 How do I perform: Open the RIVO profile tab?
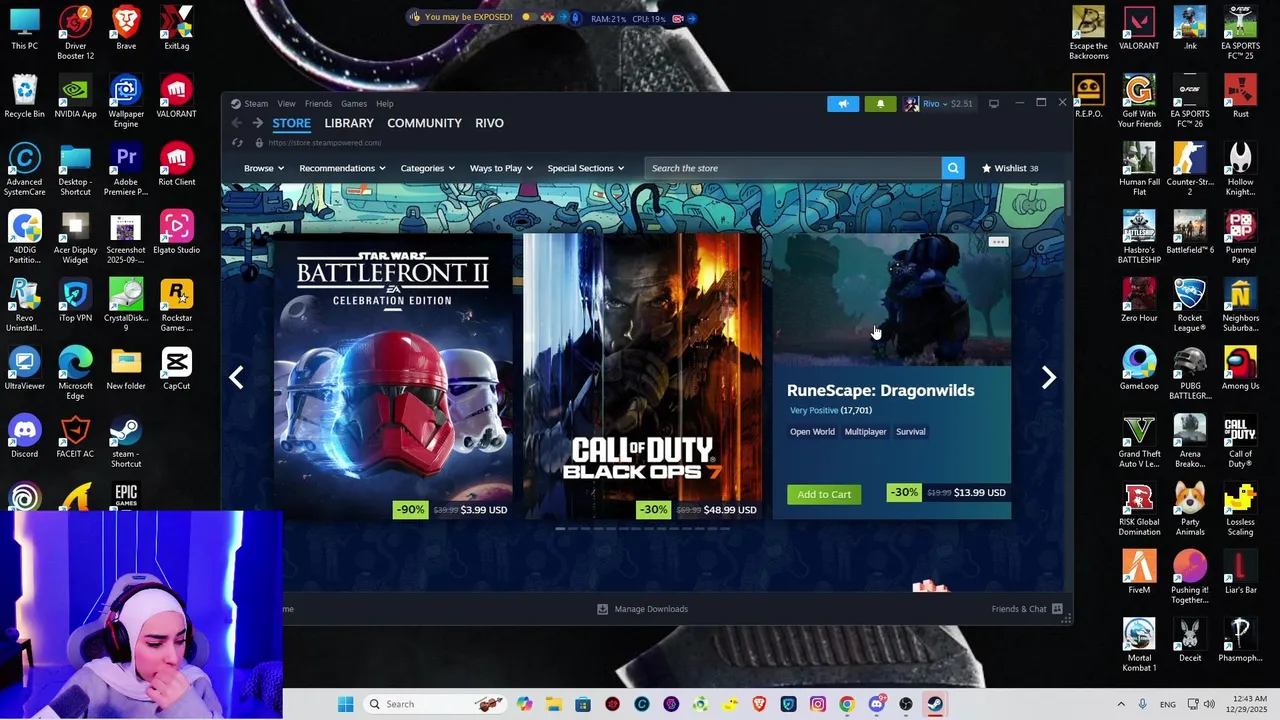[x=489, y=123]
